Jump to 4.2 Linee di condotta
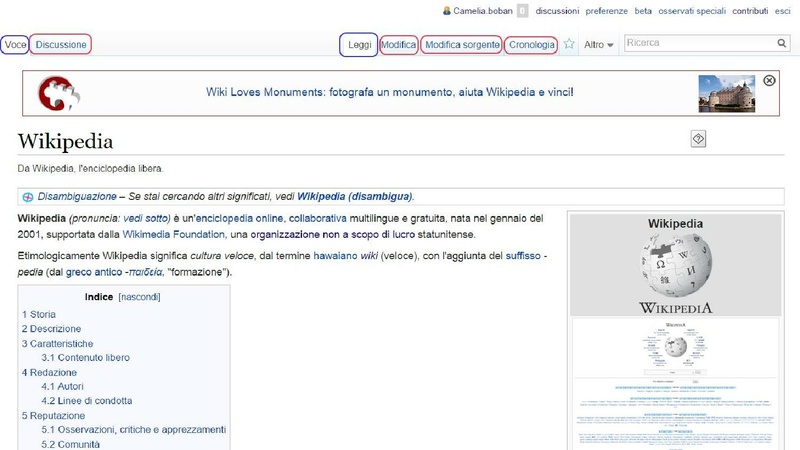 87,401
